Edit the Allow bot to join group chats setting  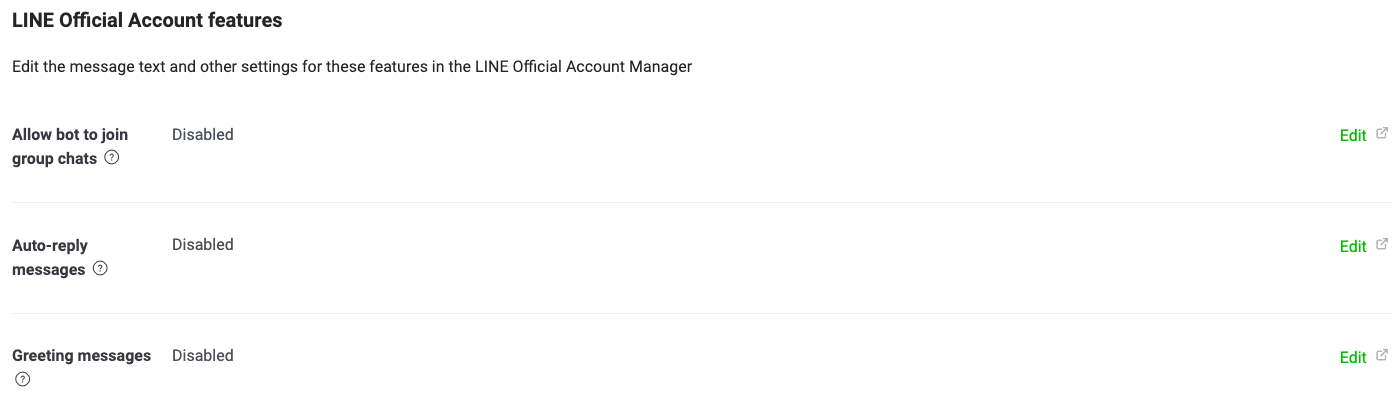click(1353, 136)
